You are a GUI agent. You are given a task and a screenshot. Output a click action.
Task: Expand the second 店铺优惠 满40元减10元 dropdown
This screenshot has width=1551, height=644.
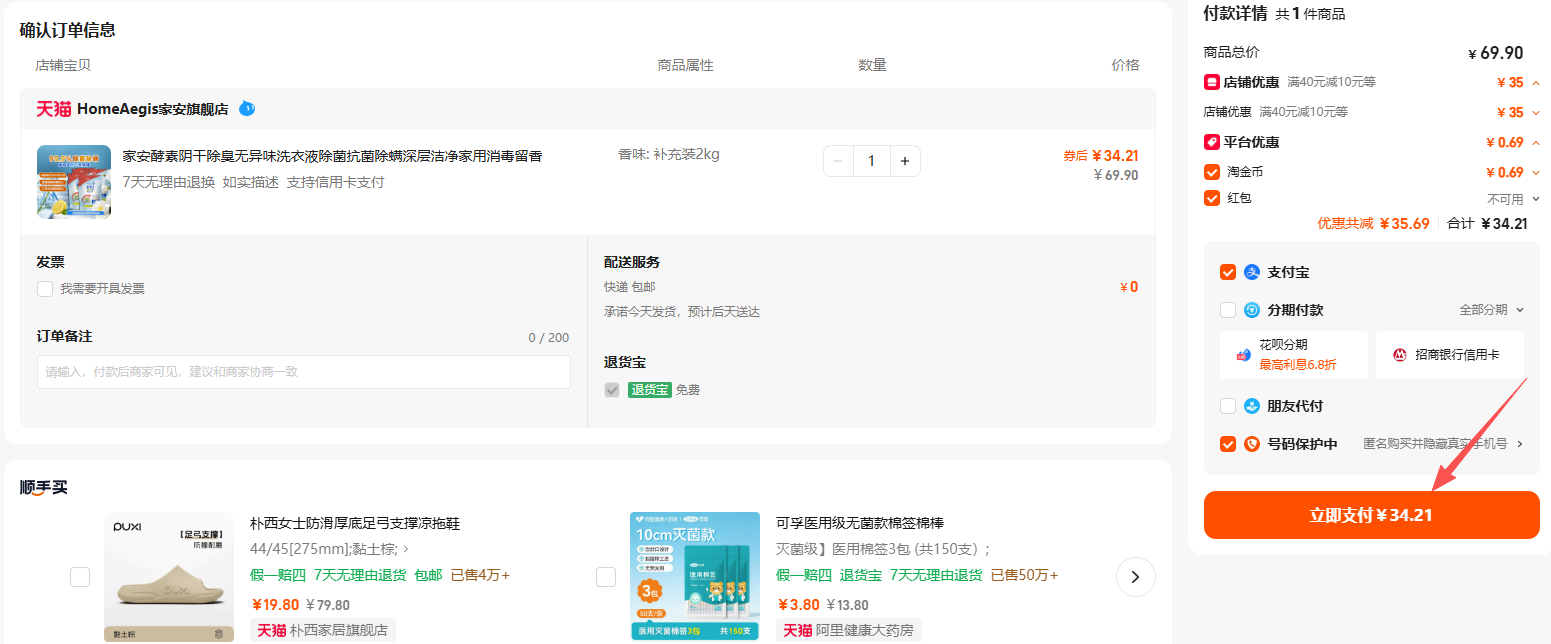coord(1536,112)
